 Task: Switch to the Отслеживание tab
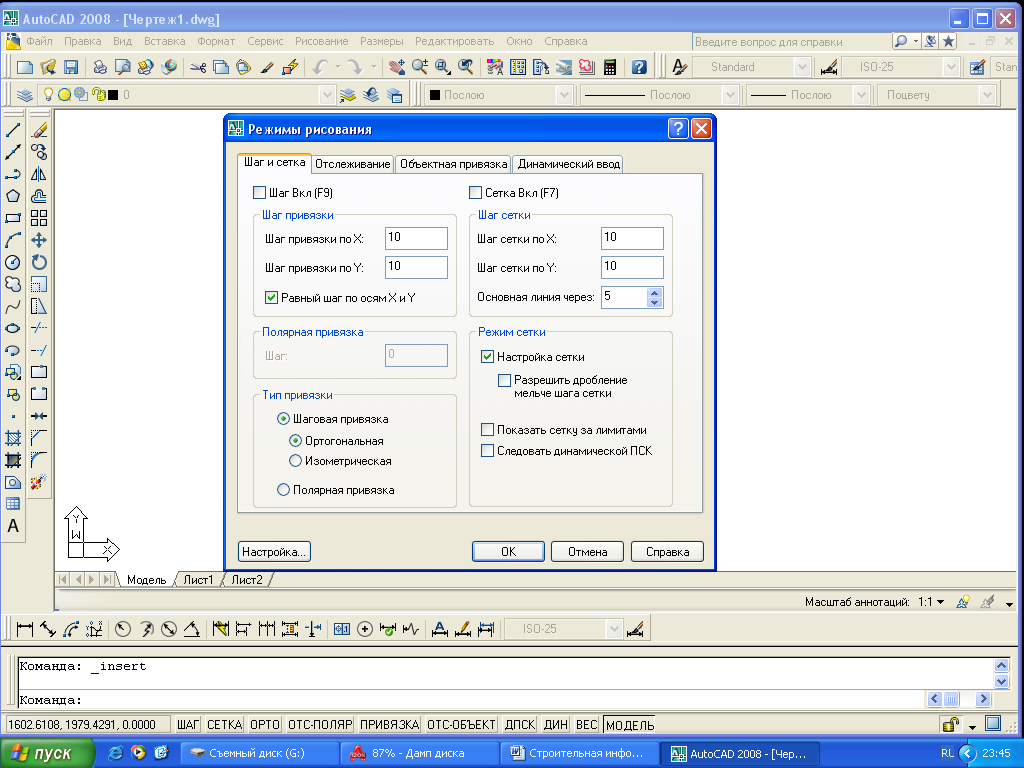coord(353,164)
